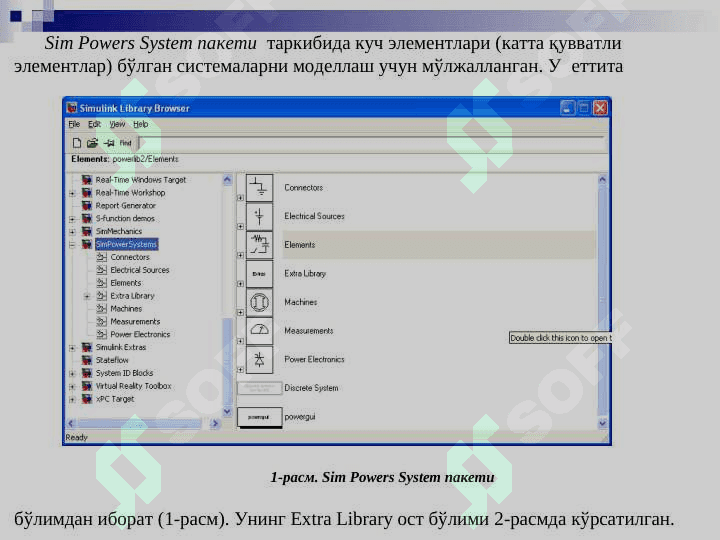Select S-function demos in the tree
This screenshot has width=720, height=540.
[x=125, y=218]
